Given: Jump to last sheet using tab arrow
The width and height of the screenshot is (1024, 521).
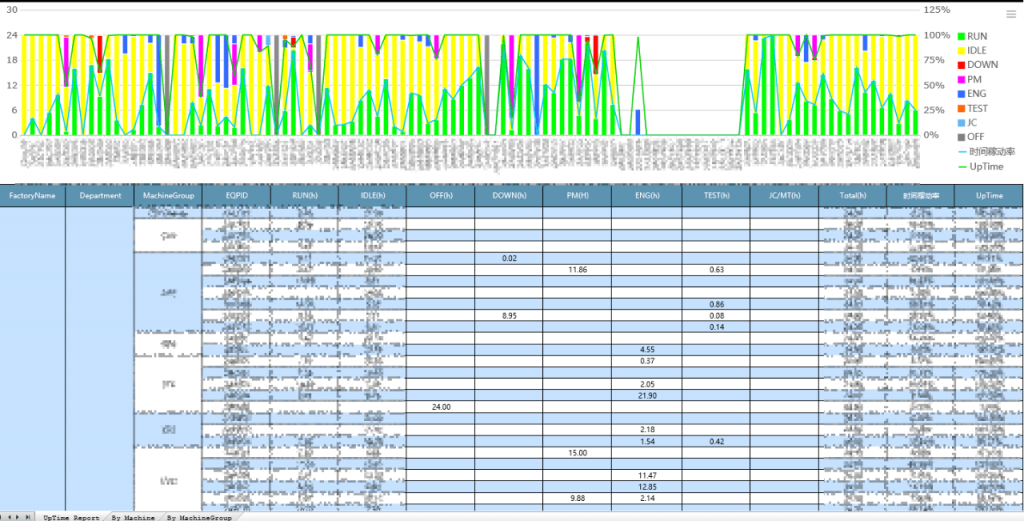Looking at the screenshot, I should coord(27,516).
